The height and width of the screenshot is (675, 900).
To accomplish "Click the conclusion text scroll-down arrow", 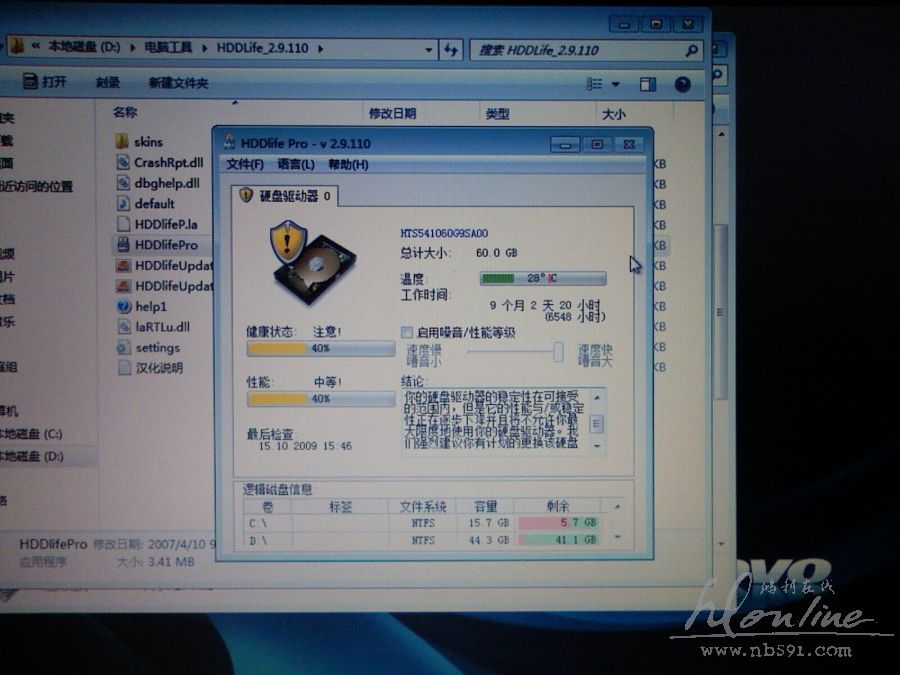I will tap(597, 446).
